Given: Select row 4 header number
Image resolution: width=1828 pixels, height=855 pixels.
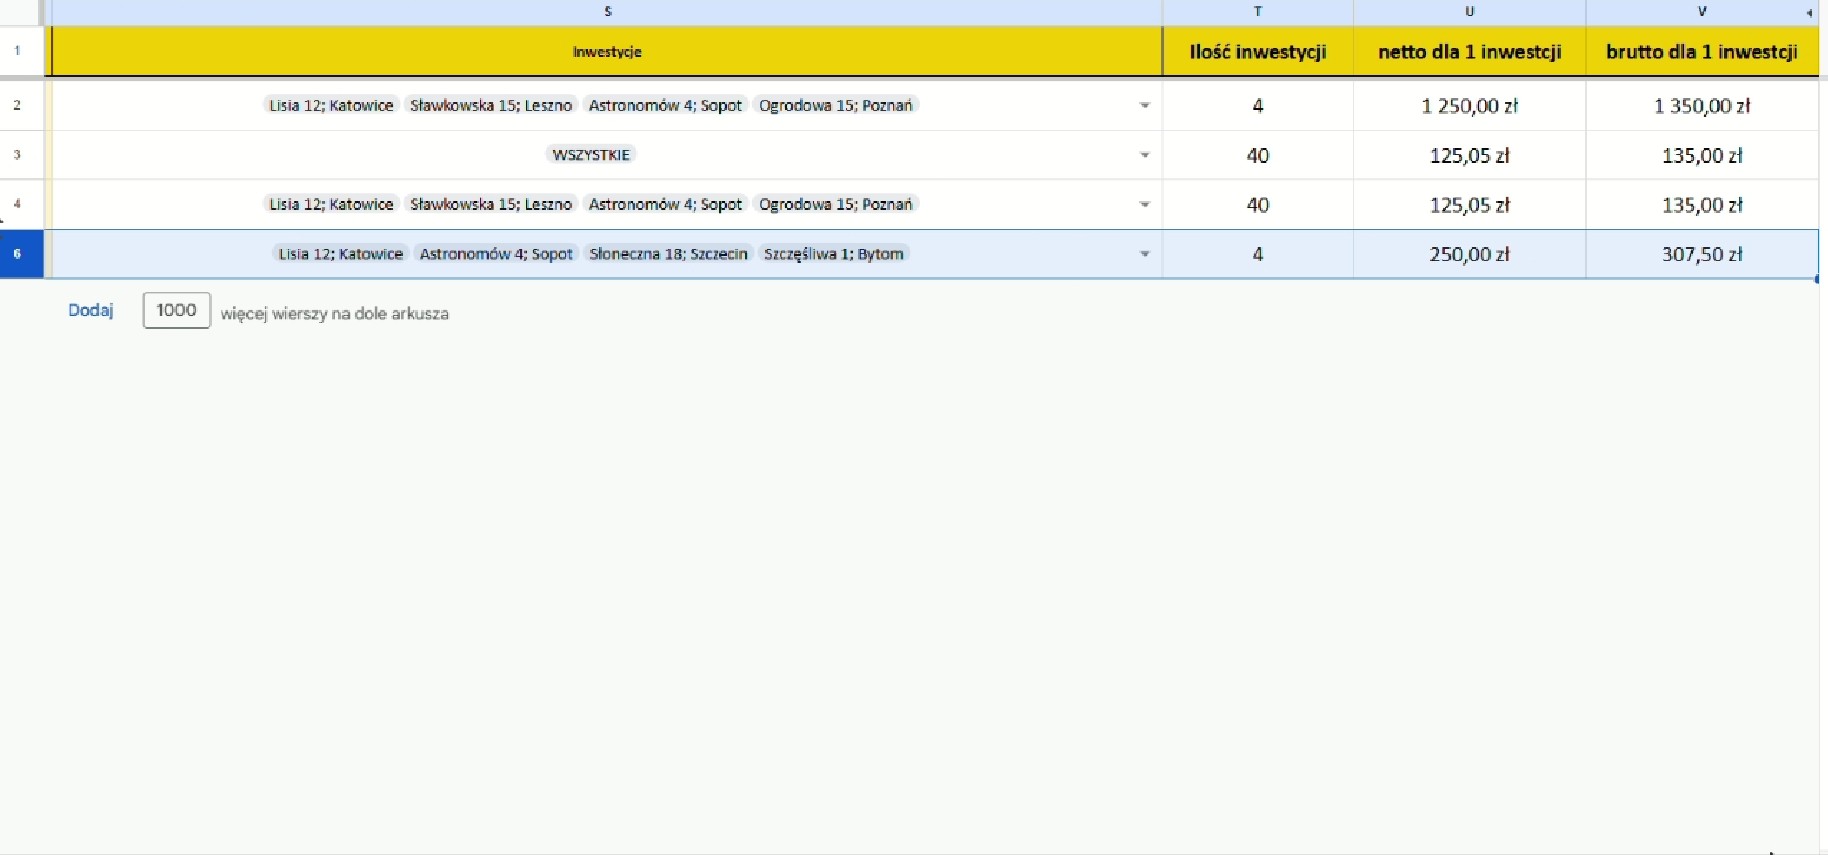Looking at the screenshot, I should coord(17,204).
